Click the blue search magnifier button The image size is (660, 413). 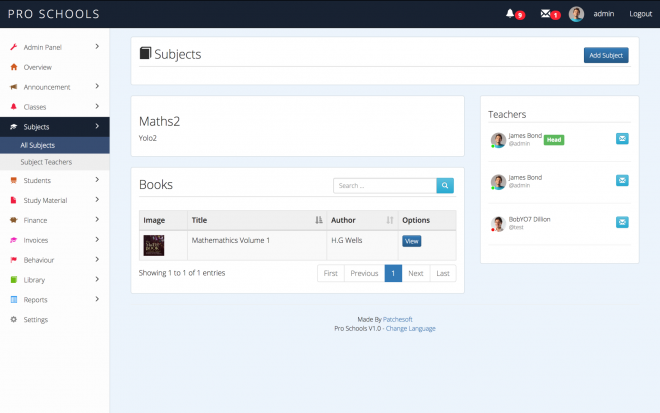tap(445, 185)
